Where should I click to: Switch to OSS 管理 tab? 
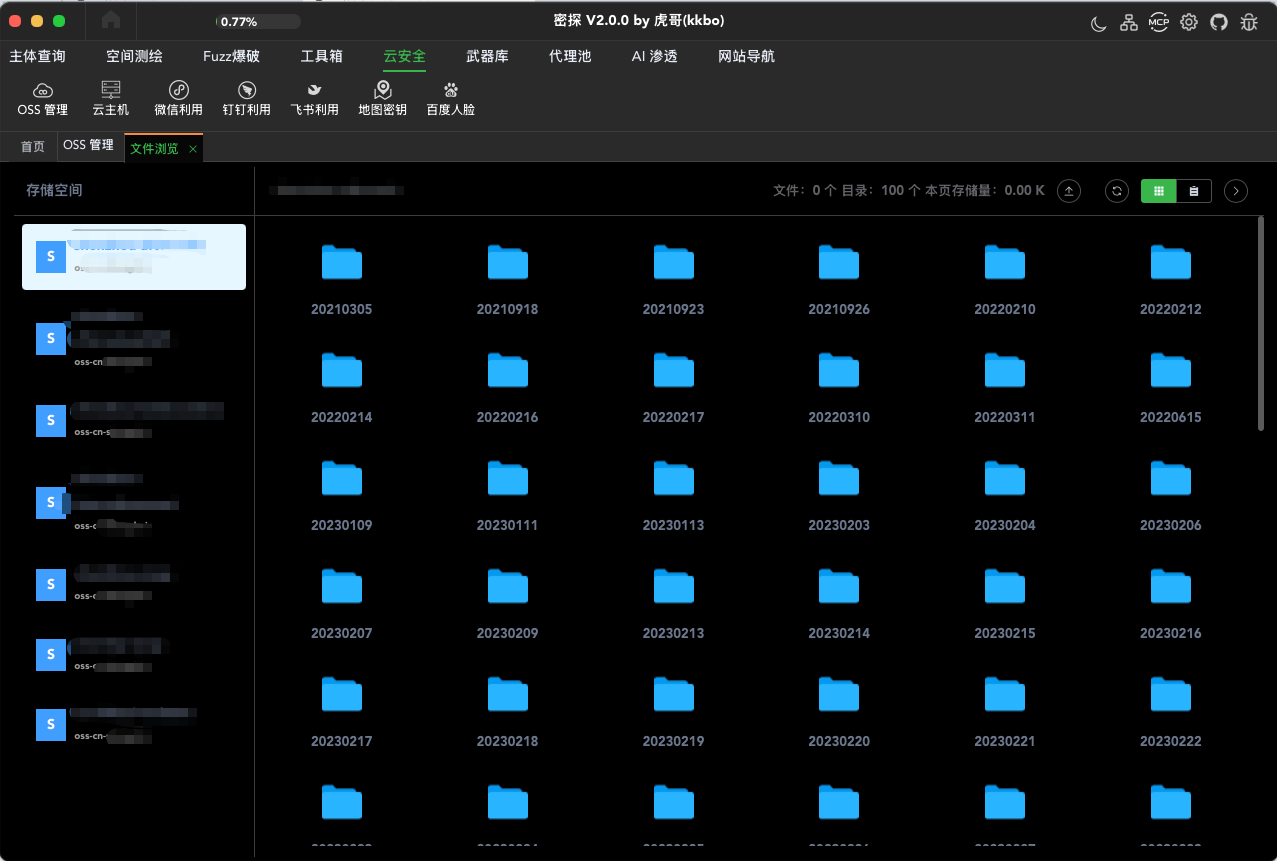[89, 146]
